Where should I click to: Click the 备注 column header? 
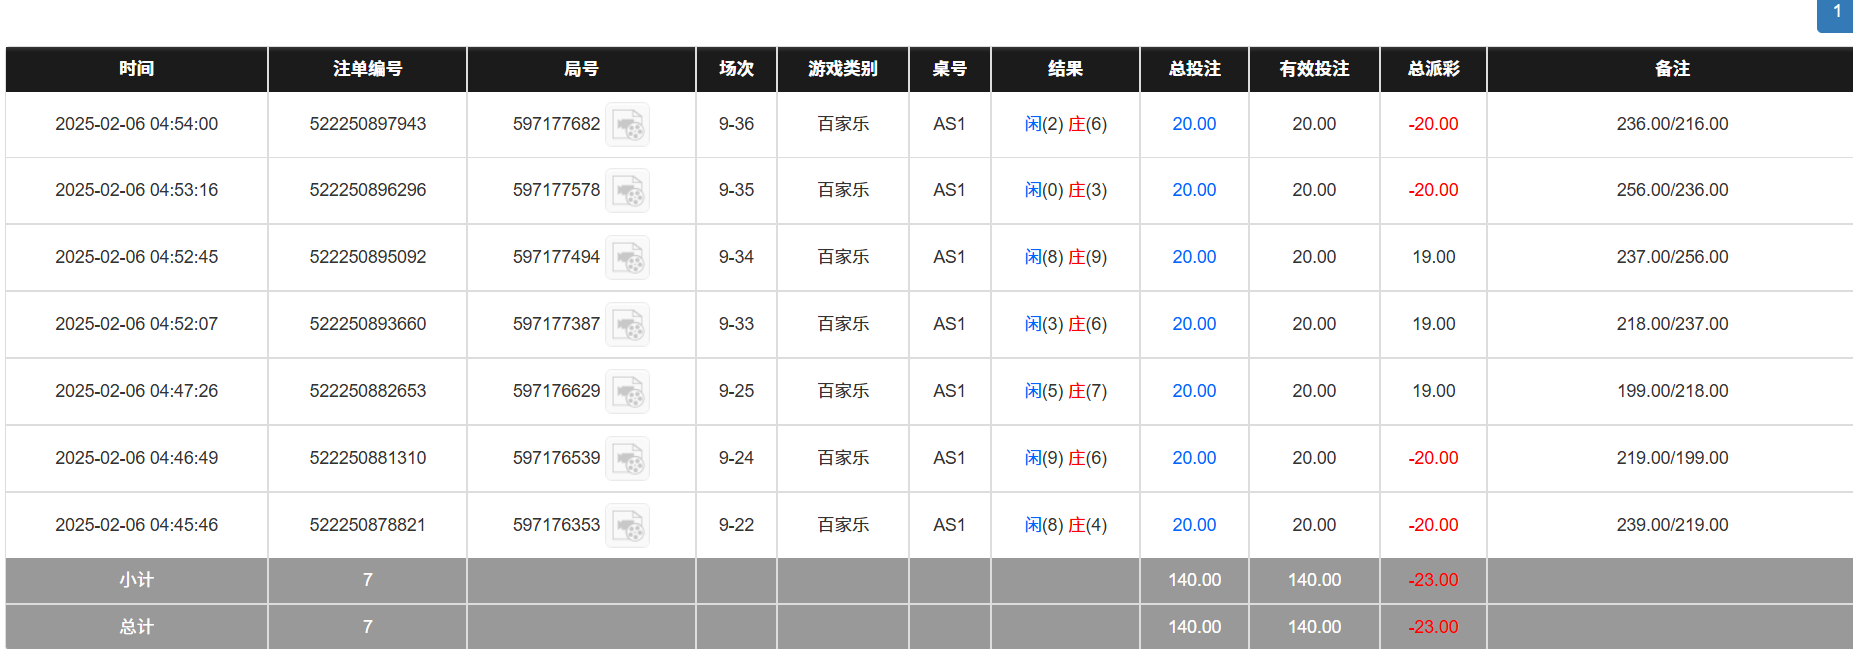coord(1672,69)
